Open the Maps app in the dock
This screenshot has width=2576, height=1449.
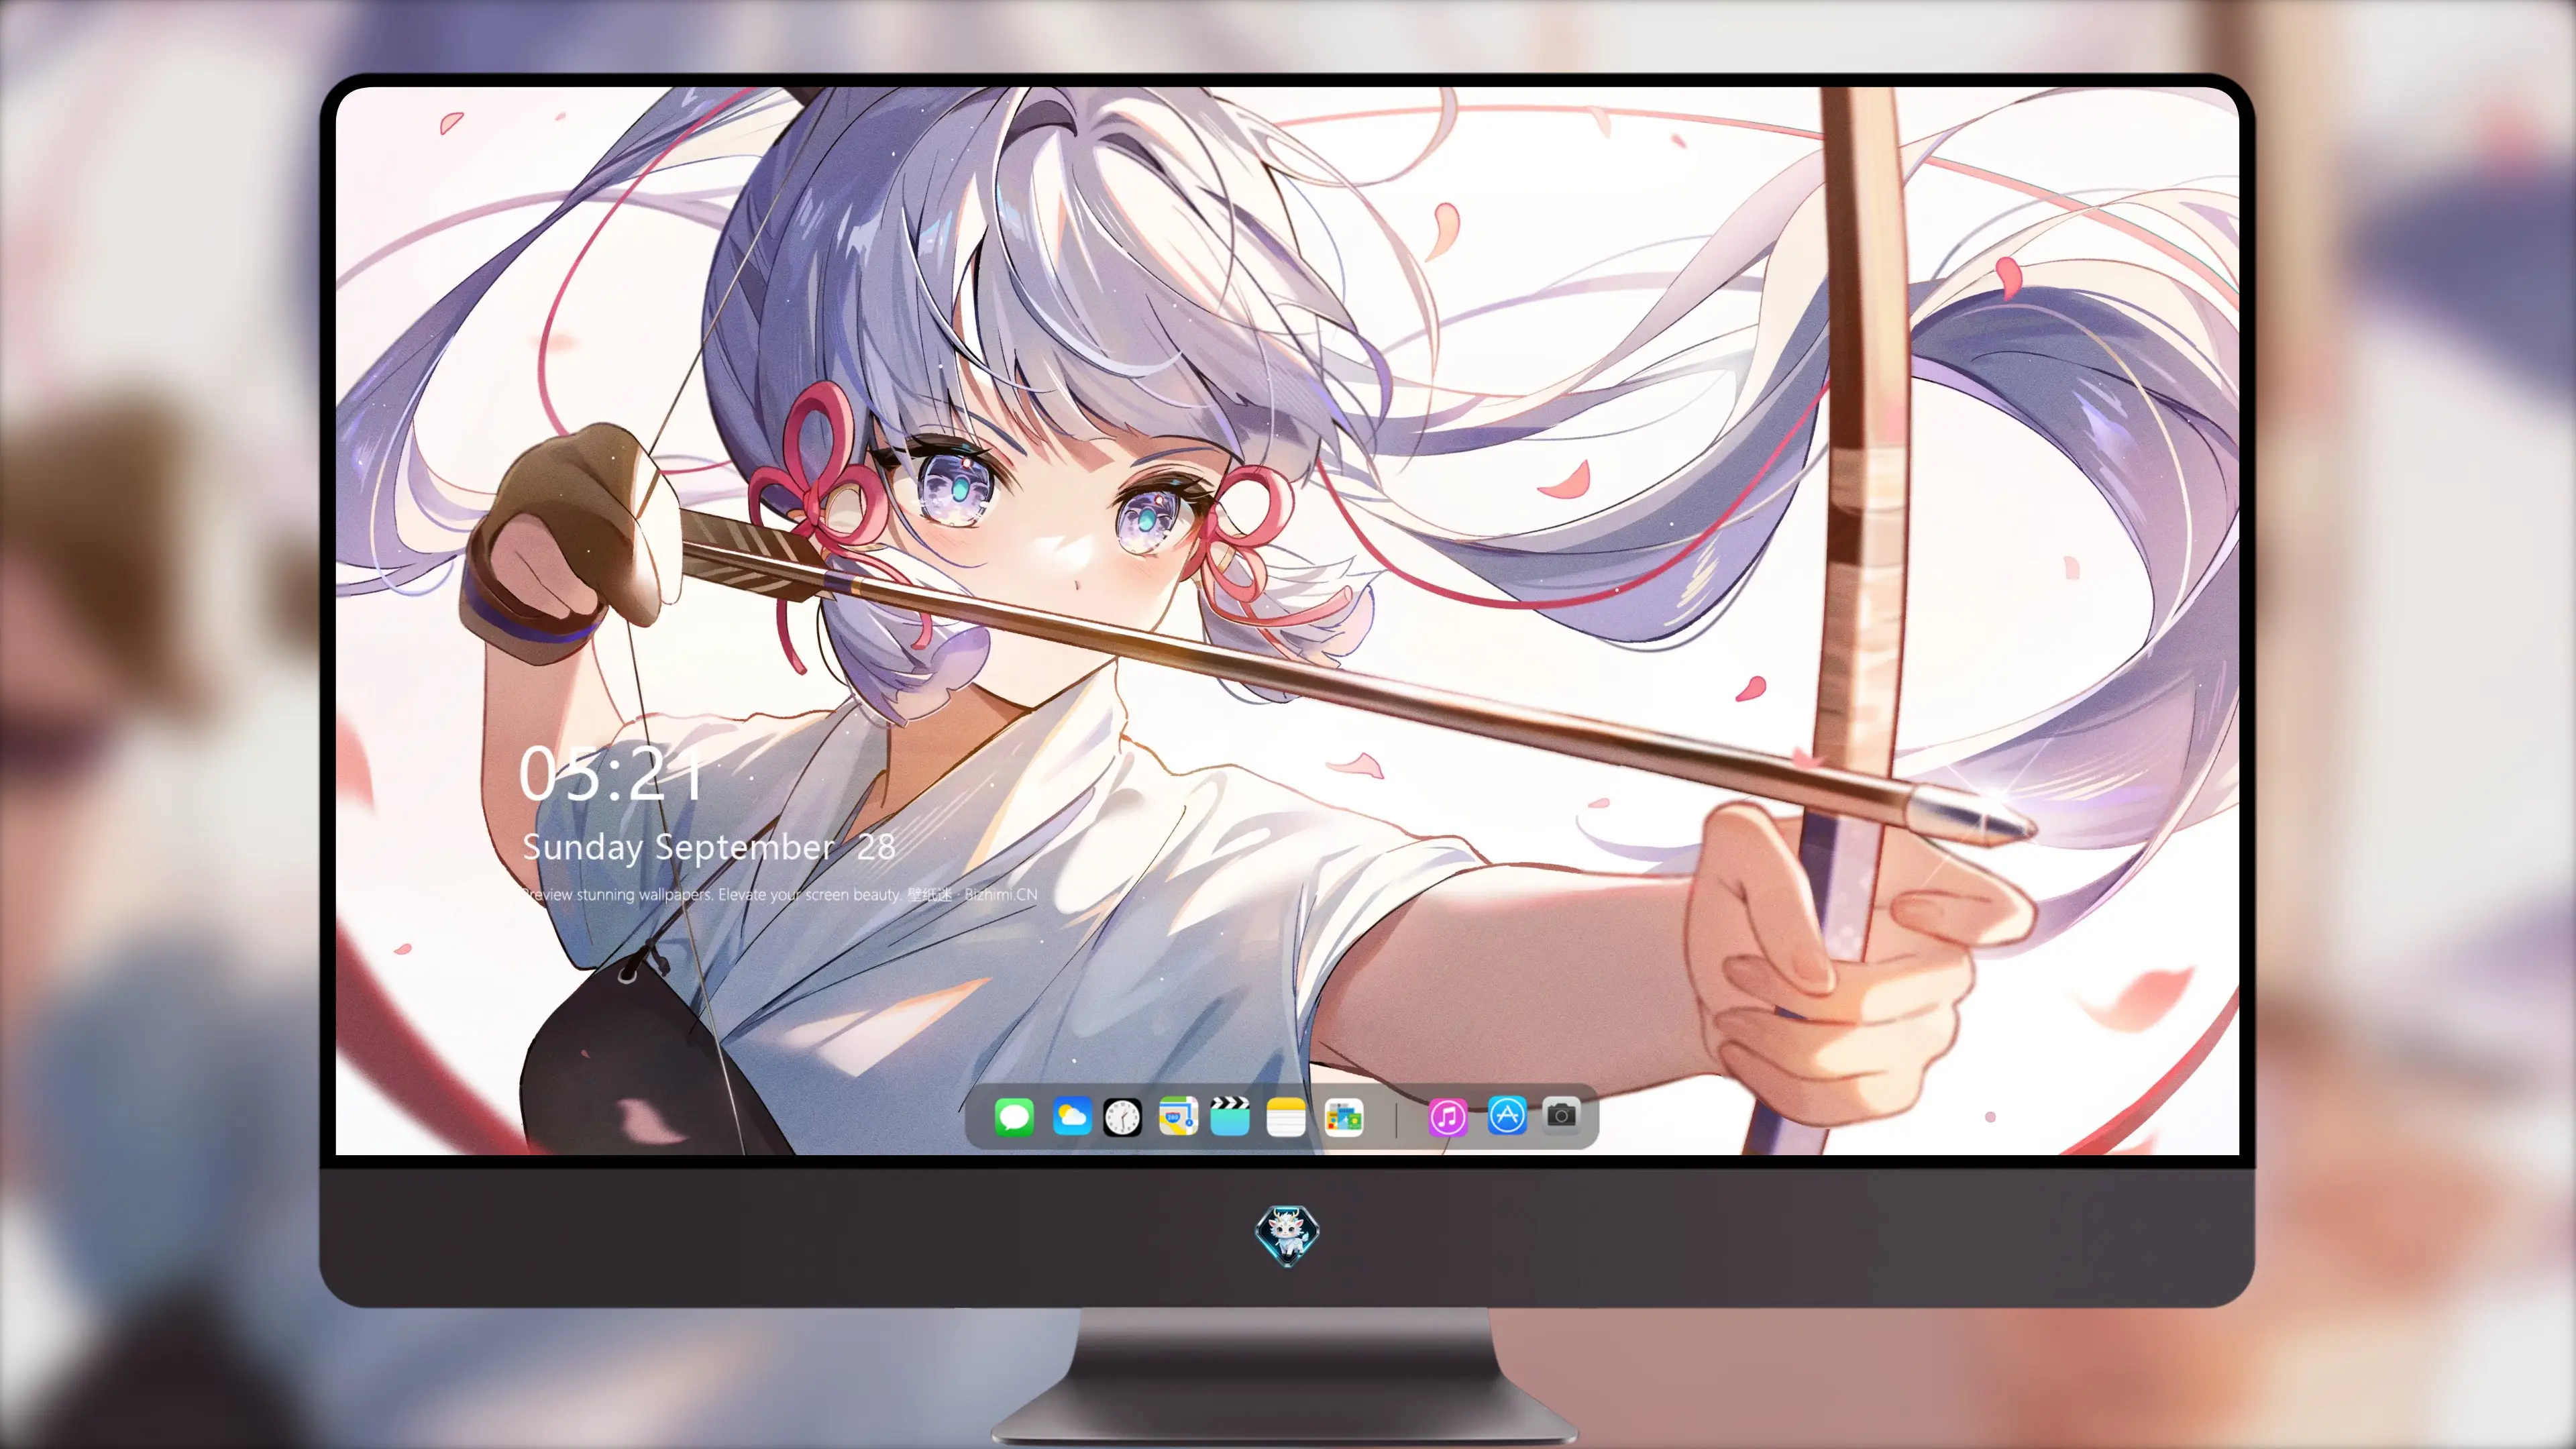click(1178, 1116)
